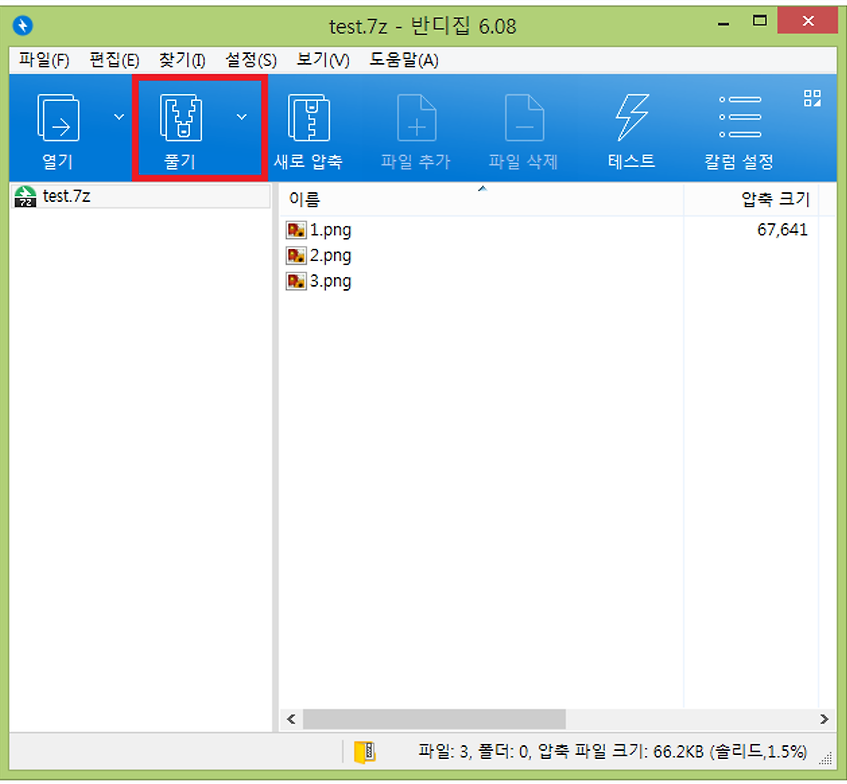Click the grid view icon top right
847x784 pixels.
pos(812,98)
